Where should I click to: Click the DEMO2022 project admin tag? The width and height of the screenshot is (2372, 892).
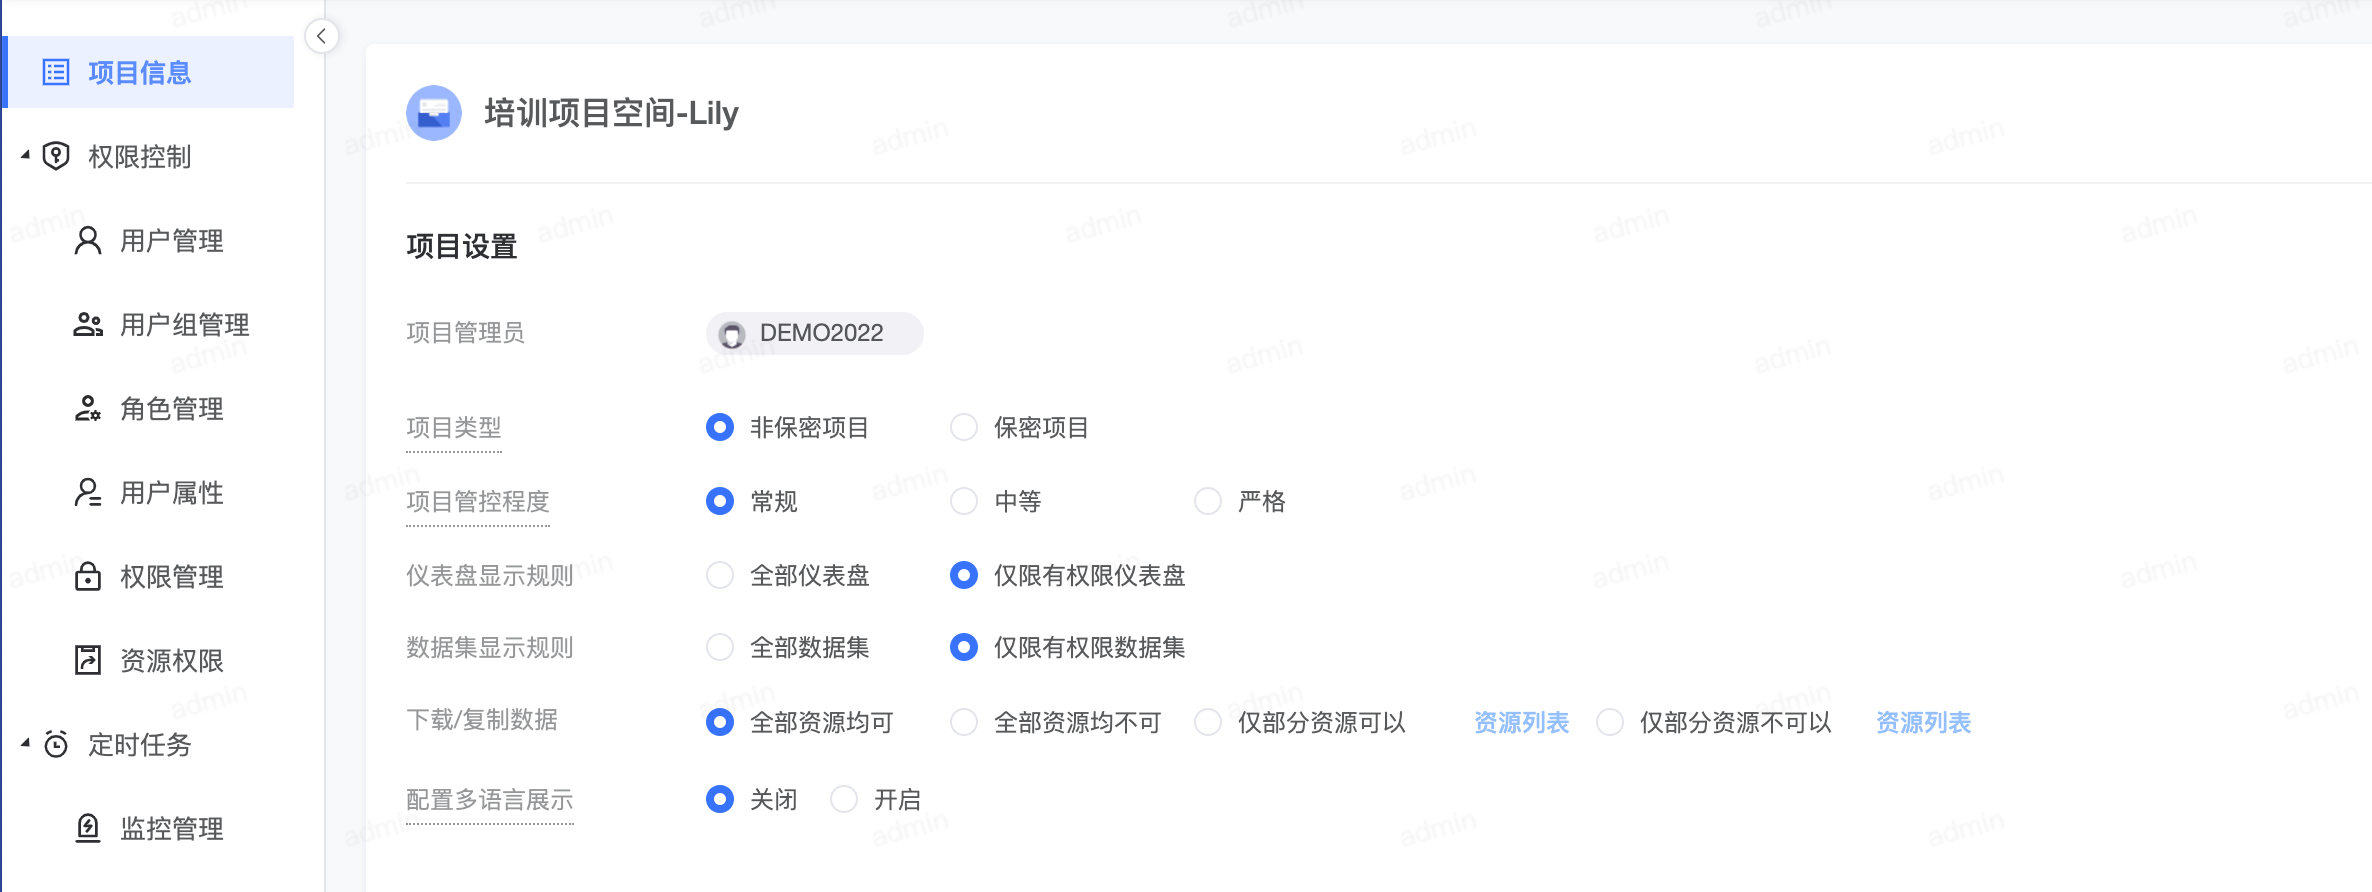[x=814, y=333]
